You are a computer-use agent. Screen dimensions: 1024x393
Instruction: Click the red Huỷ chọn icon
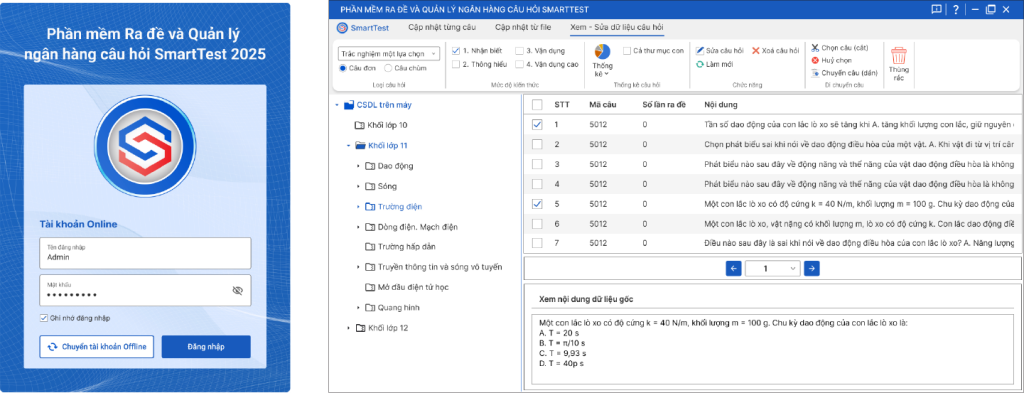[815, 60]
